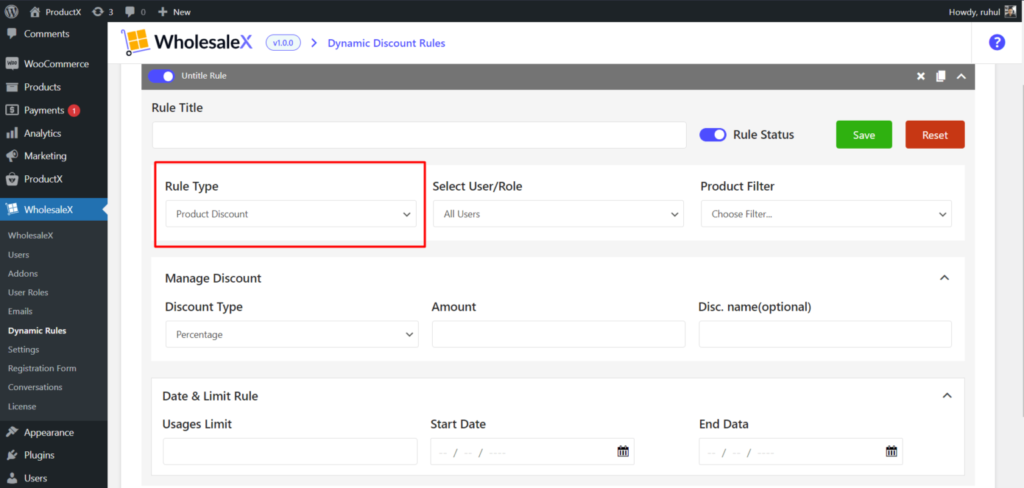Screen dimensions: 1024x488
Task: Open the Start Date calendar icon
Action: (622, 451)
